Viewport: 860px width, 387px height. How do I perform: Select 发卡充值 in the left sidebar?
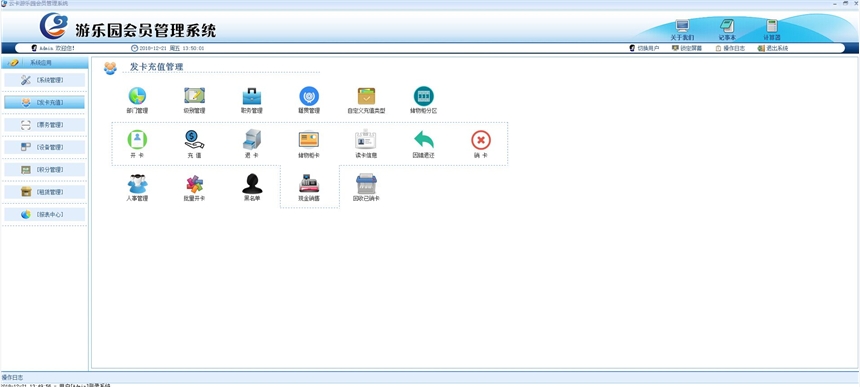click(x=44, y=103)
